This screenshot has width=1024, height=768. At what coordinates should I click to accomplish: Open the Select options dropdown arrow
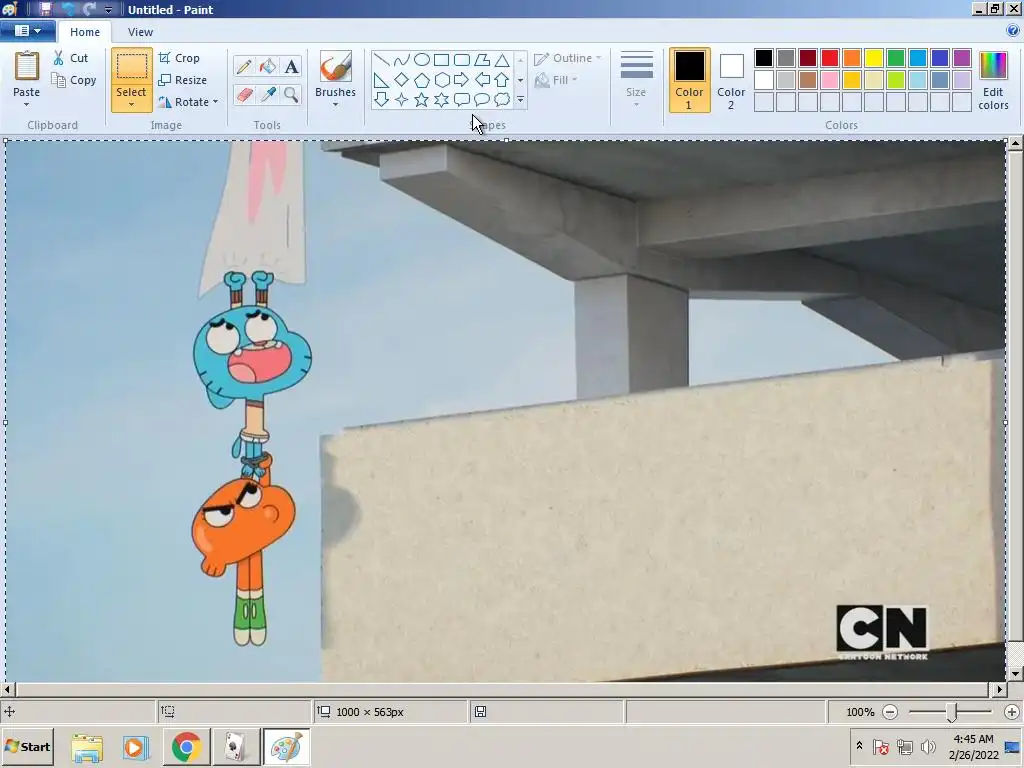tap(131, 104)
